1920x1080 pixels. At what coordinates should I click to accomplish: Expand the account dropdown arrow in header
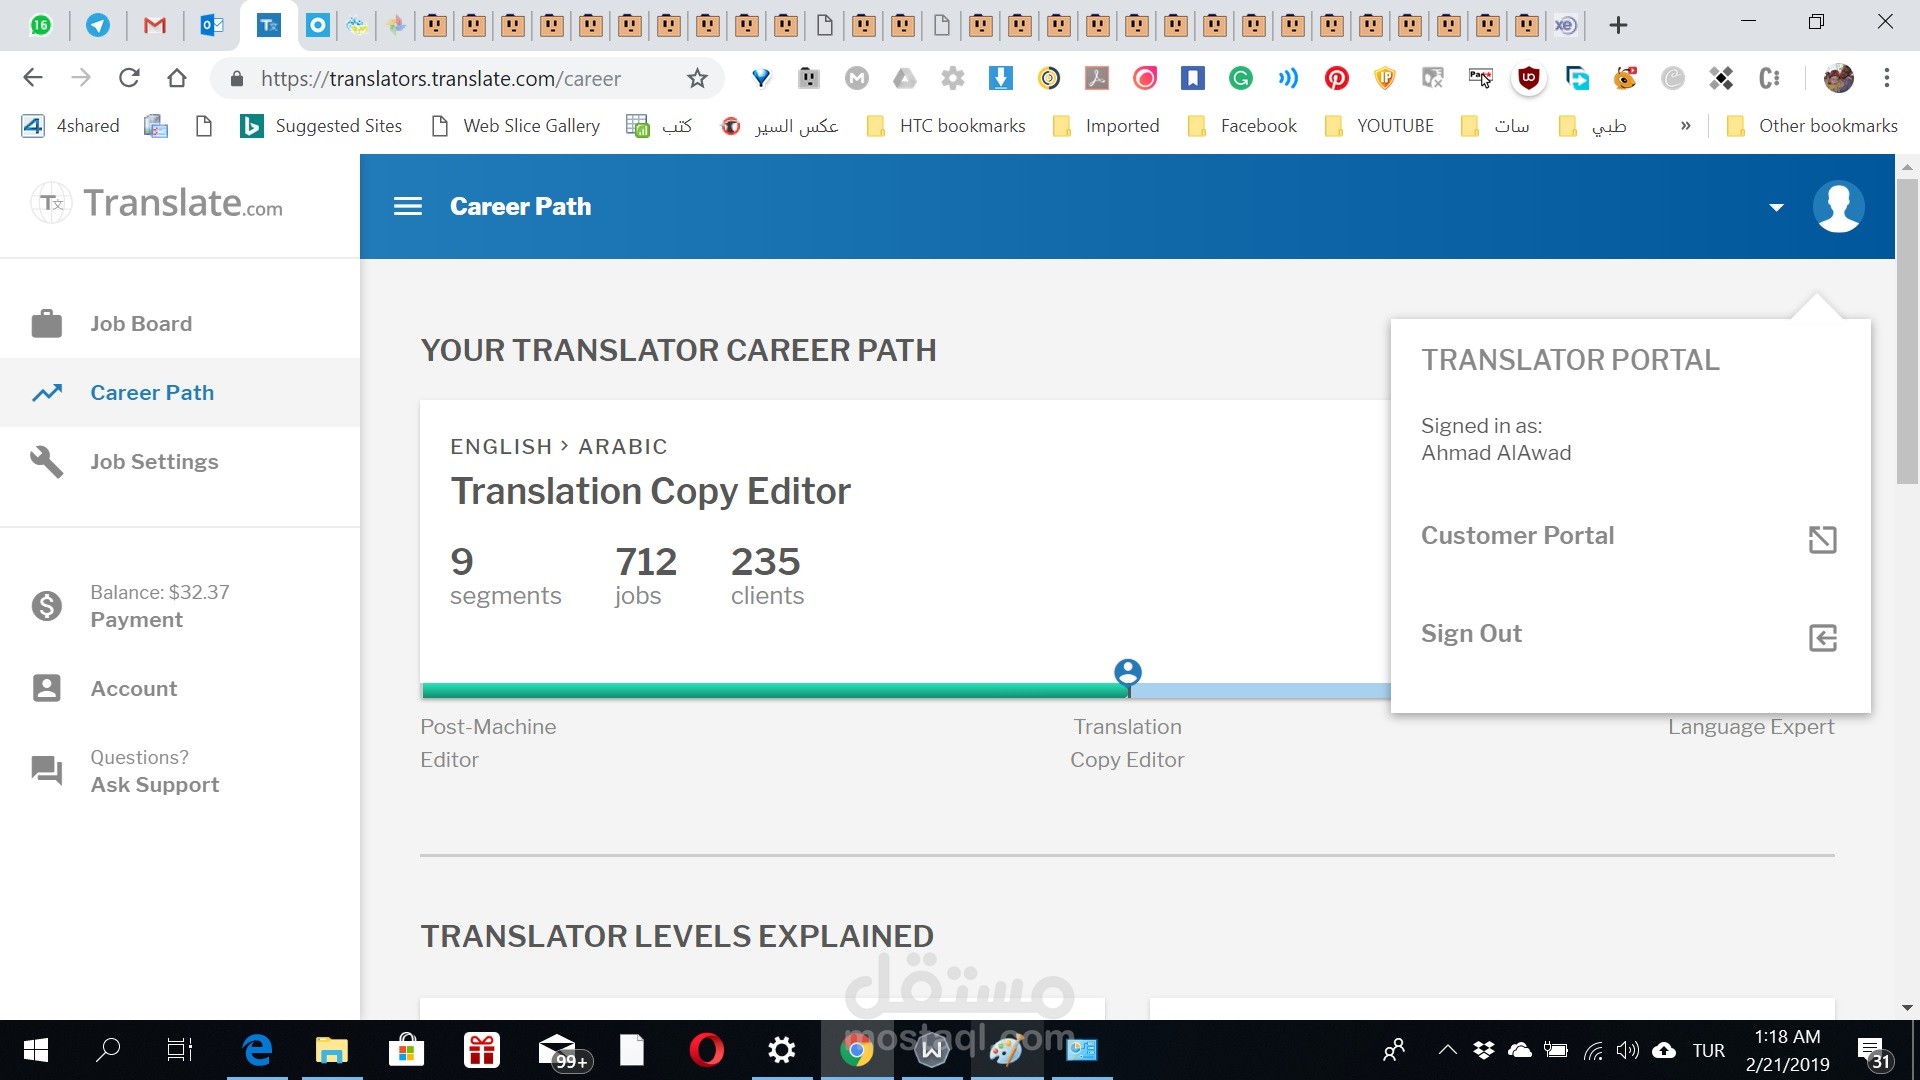[1776, 207]
